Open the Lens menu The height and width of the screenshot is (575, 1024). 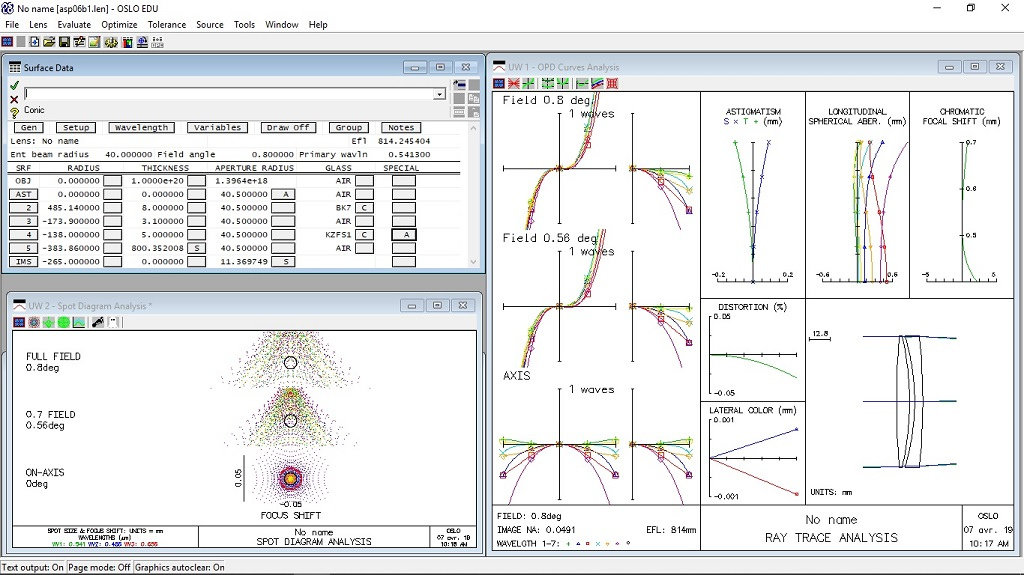click(x=38, y=24)
